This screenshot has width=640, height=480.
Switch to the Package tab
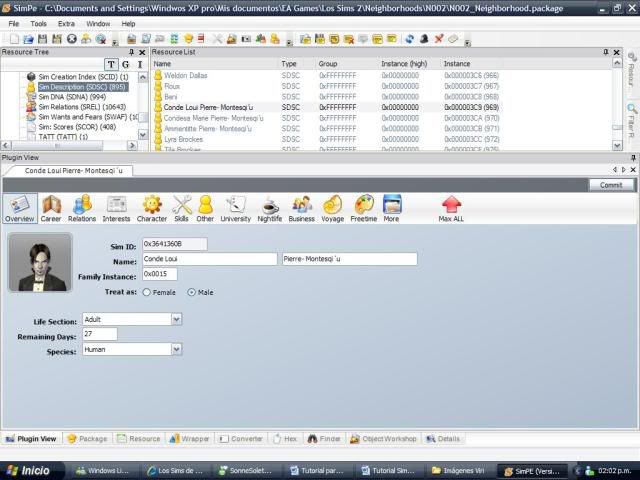(88, 439)
